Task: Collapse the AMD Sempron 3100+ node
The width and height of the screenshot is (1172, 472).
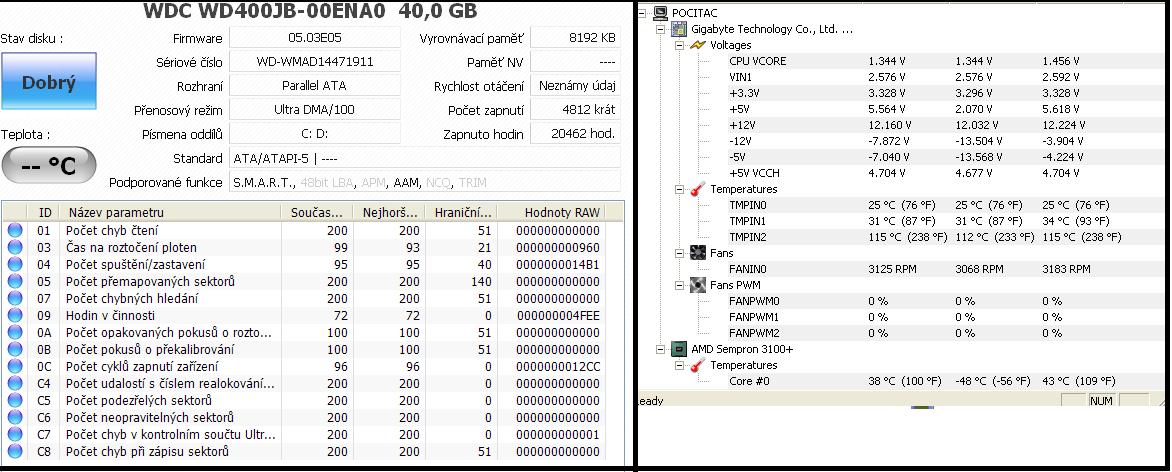Action: click(x=660, y=349)
